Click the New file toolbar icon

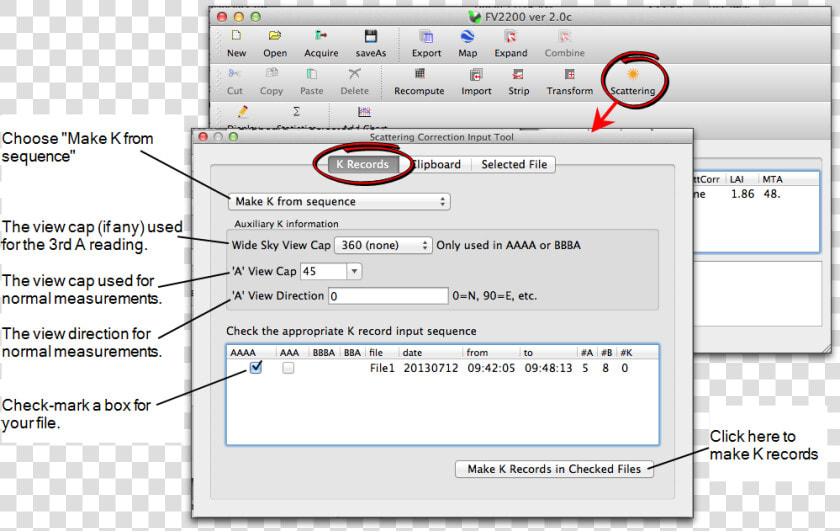pyautogui.click(x=236, y=36)
